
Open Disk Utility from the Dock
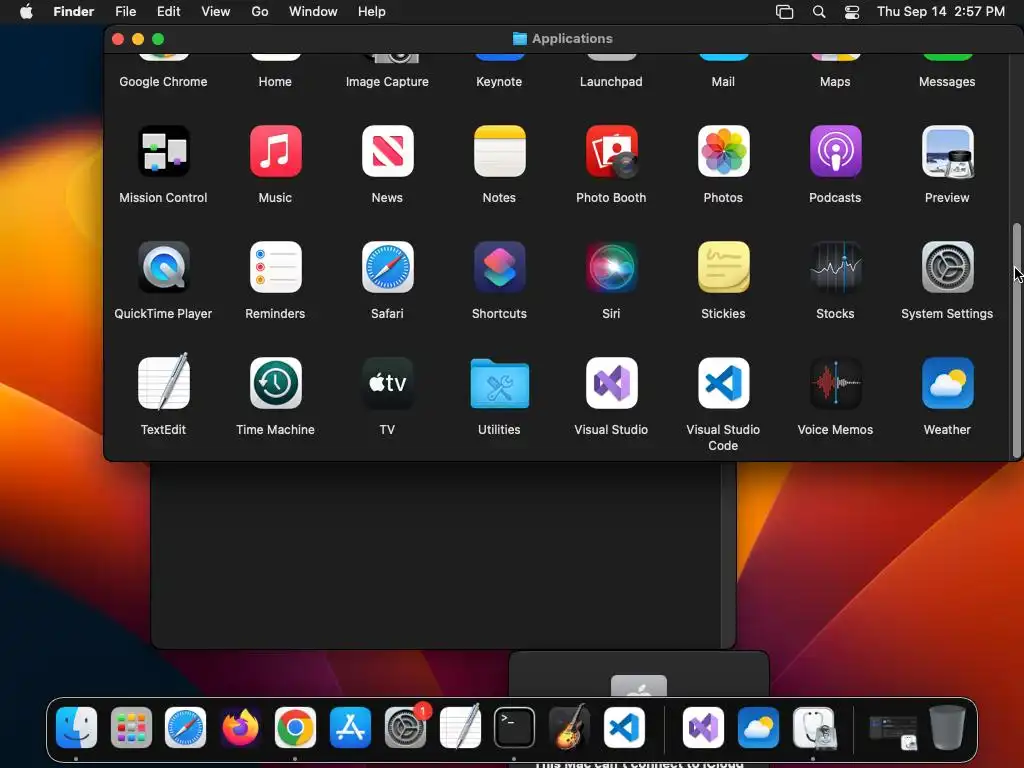point(814,728)
